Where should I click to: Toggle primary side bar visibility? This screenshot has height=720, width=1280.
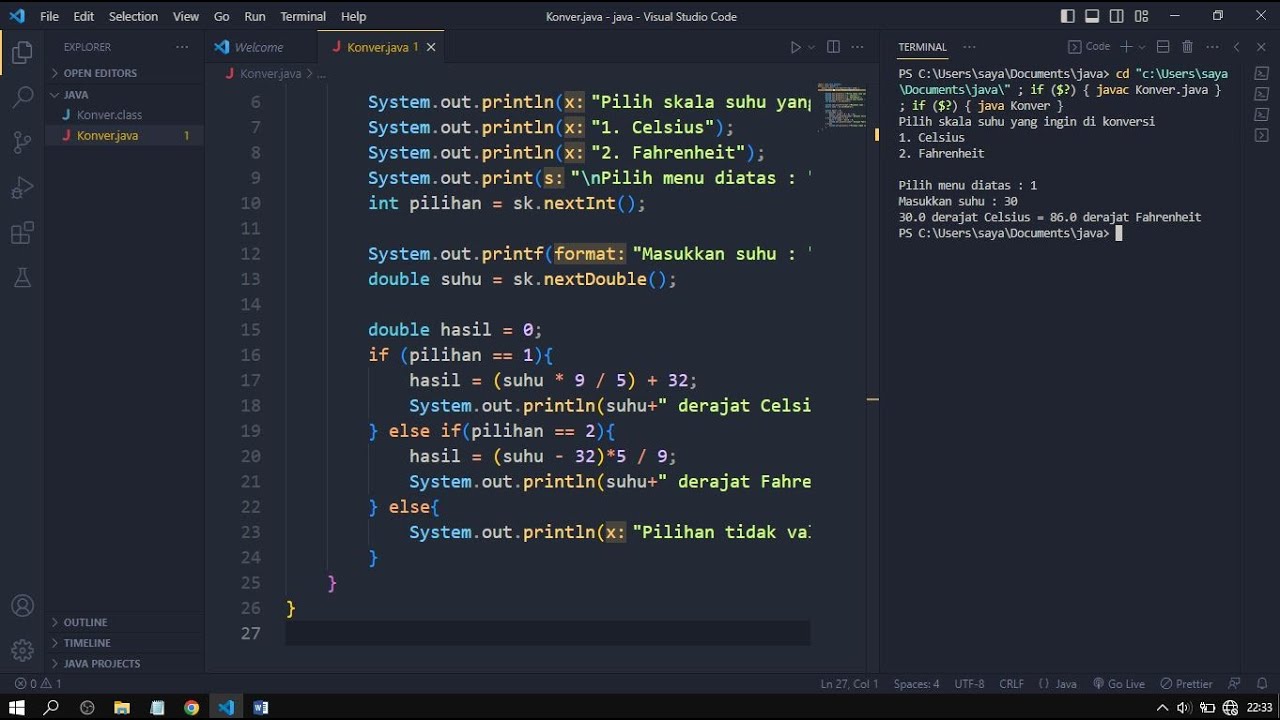pyautogui.click(x=1068, y=16)
